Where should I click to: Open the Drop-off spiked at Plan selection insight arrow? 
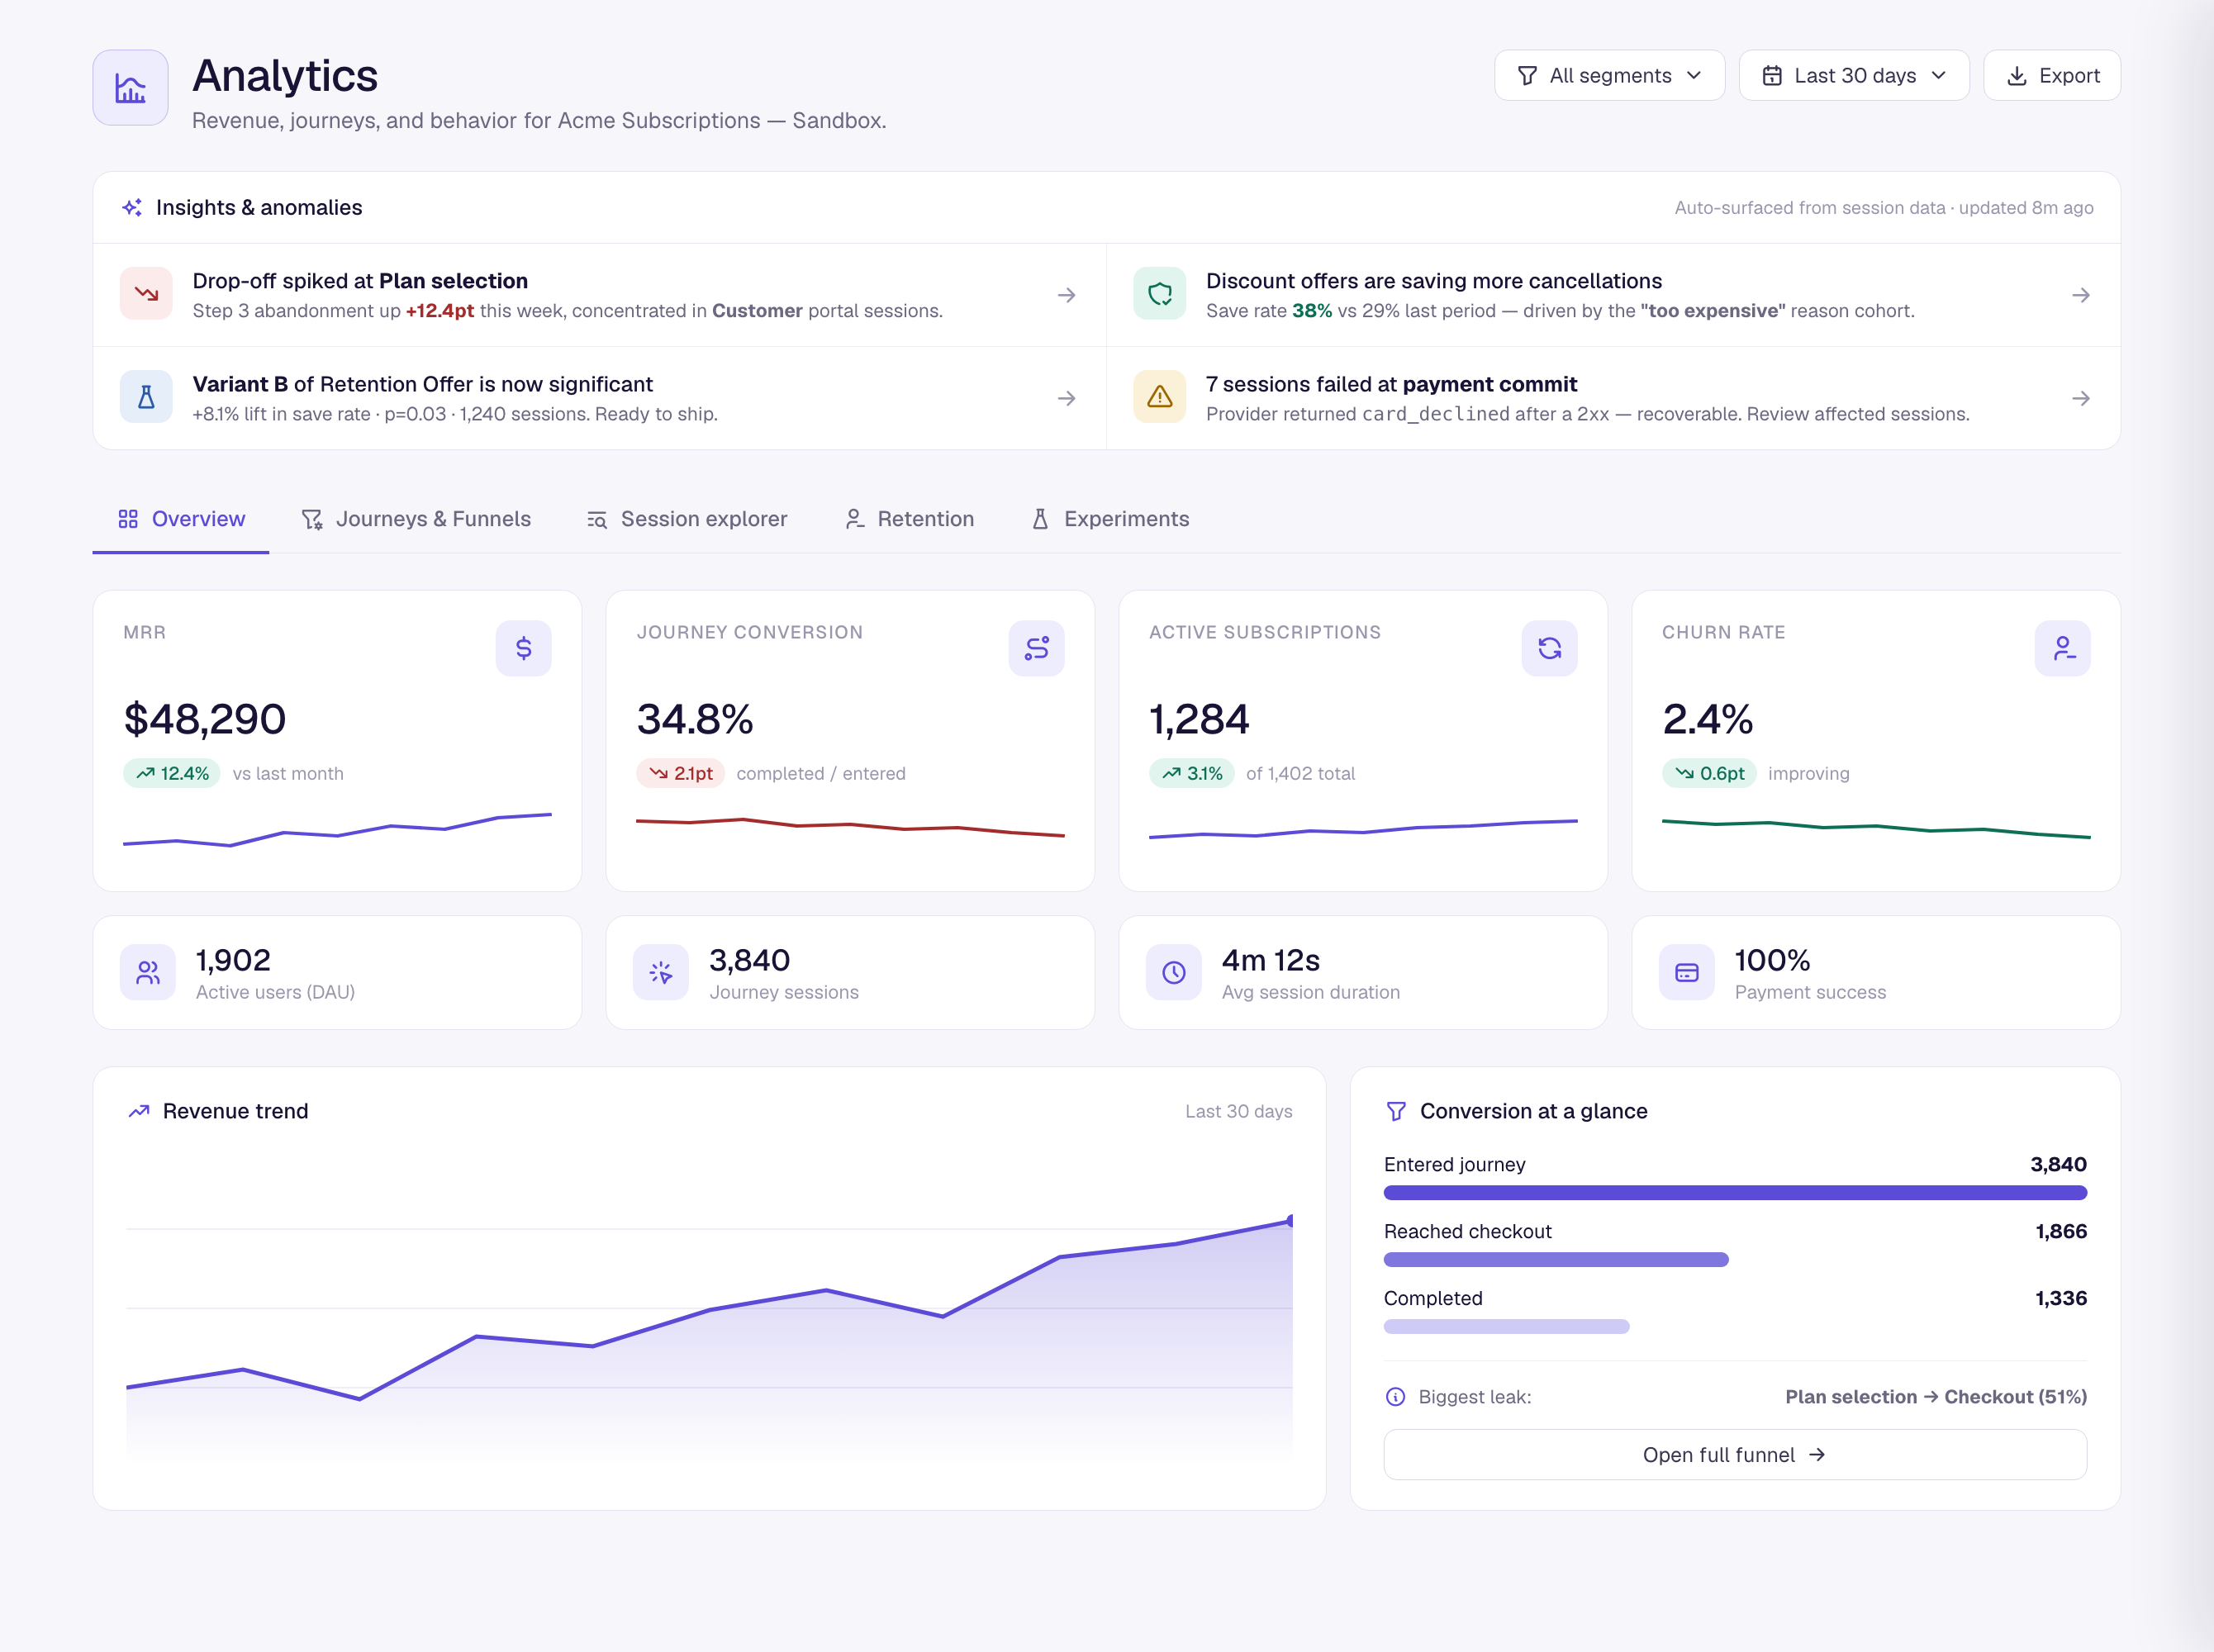(1067, 295)
